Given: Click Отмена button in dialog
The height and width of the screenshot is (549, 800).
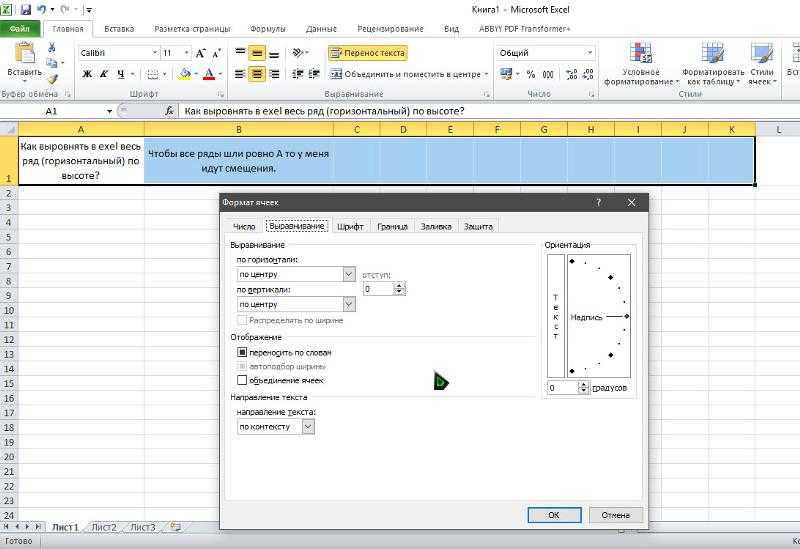Looking at the screenshot, I should tap(616, 515).
